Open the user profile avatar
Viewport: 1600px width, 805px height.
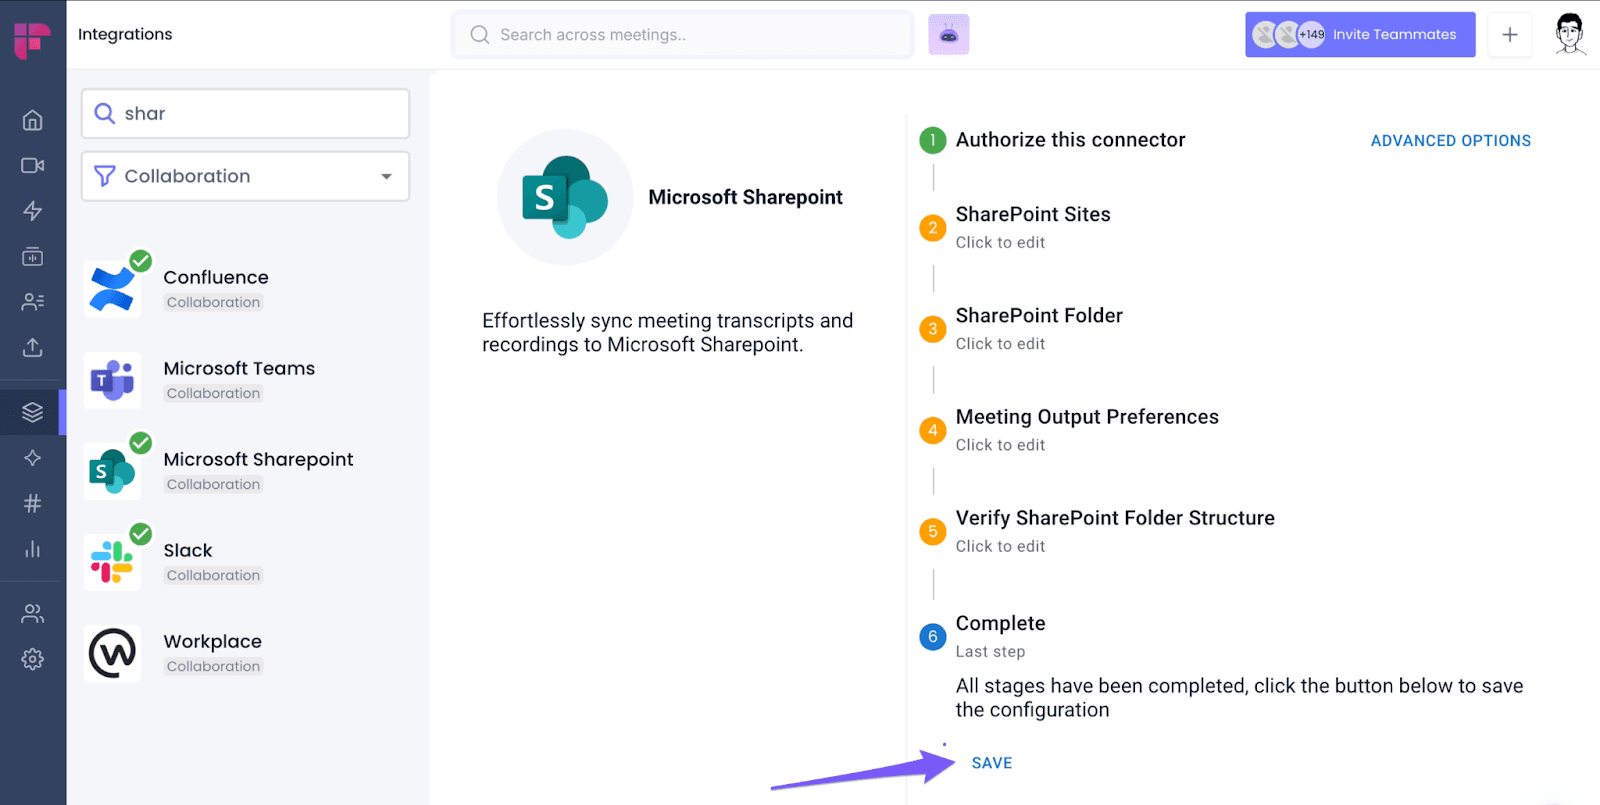(x=1570, y=35)
